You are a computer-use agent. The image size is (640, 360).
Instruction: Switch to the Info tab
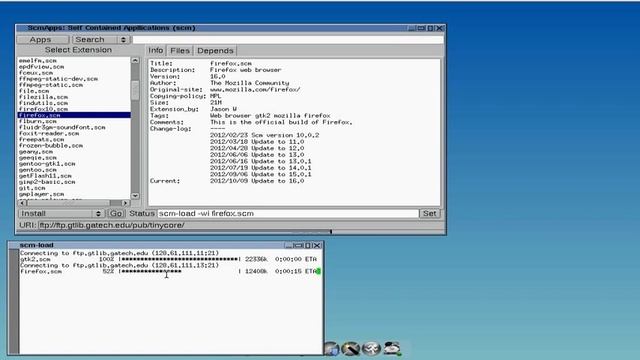click(156, 50)
